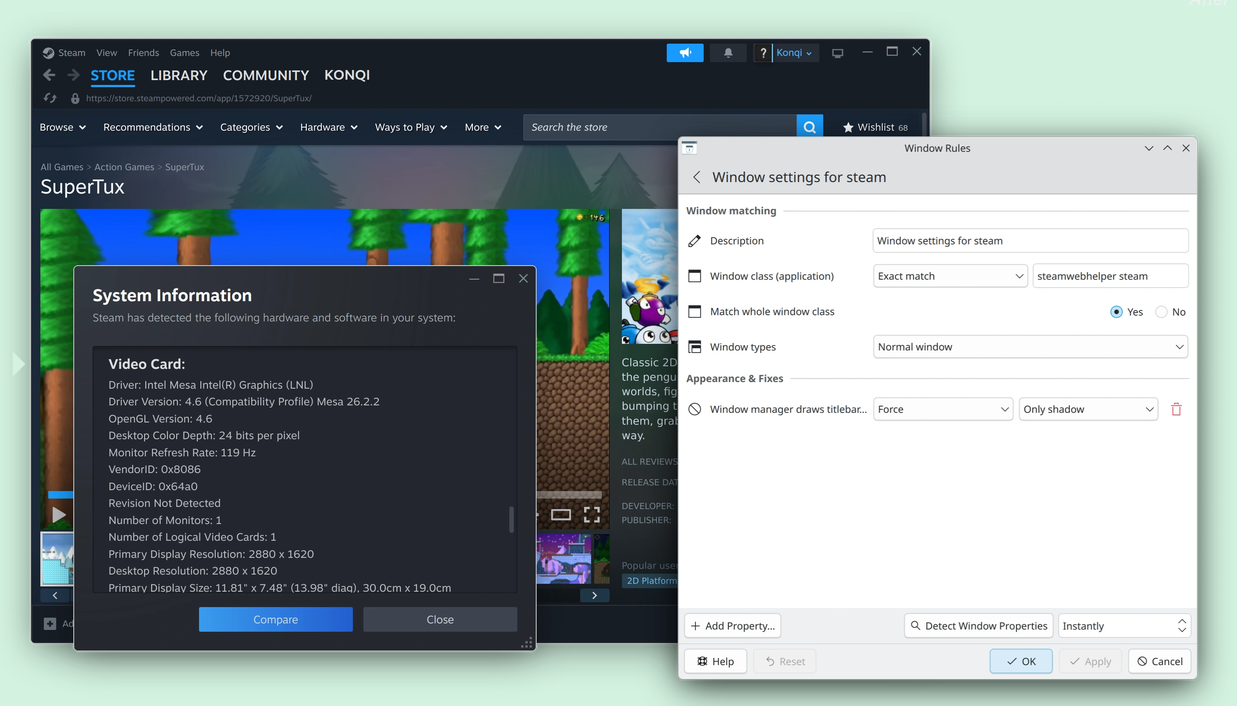Focus the Search the store field
The image size is (1237, 706).
[x=660, y=127]
